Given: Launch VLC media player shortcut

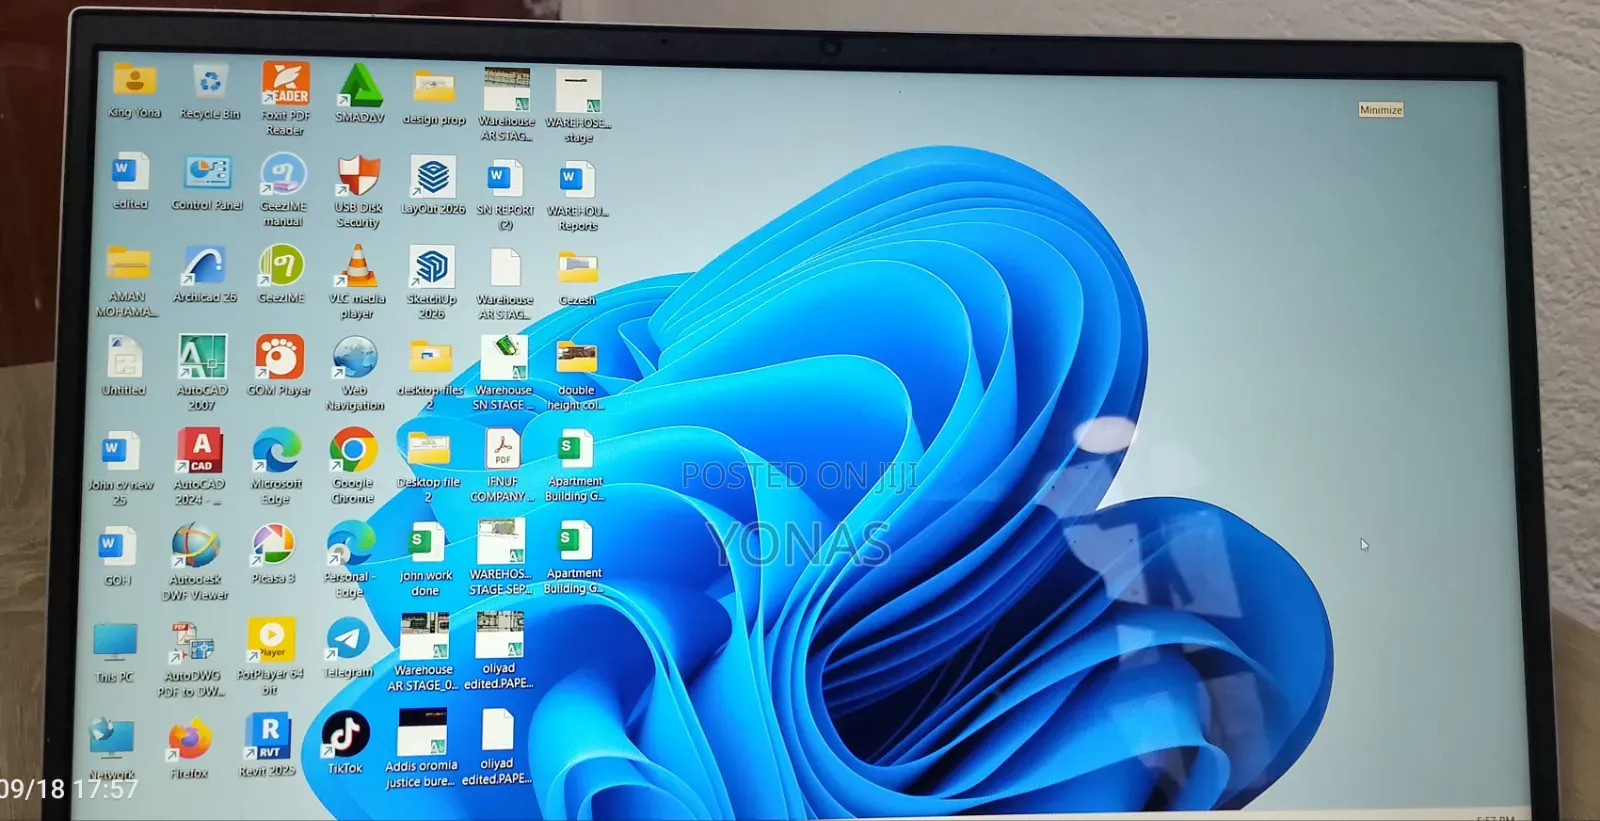Looking at the screenshot, I should pos(357,282).
